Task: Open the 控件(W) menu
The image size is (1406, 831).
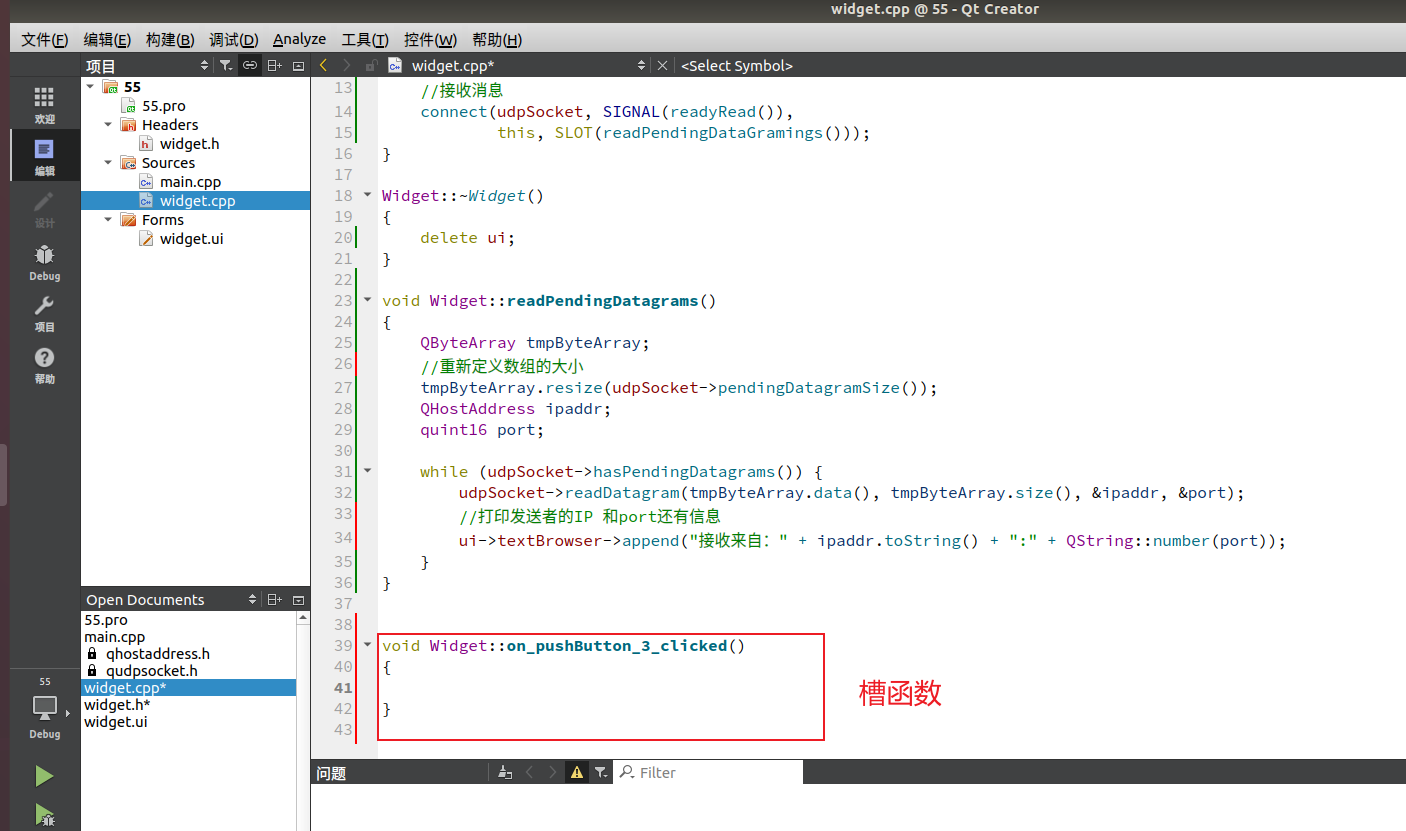Action: coord(430,40)
